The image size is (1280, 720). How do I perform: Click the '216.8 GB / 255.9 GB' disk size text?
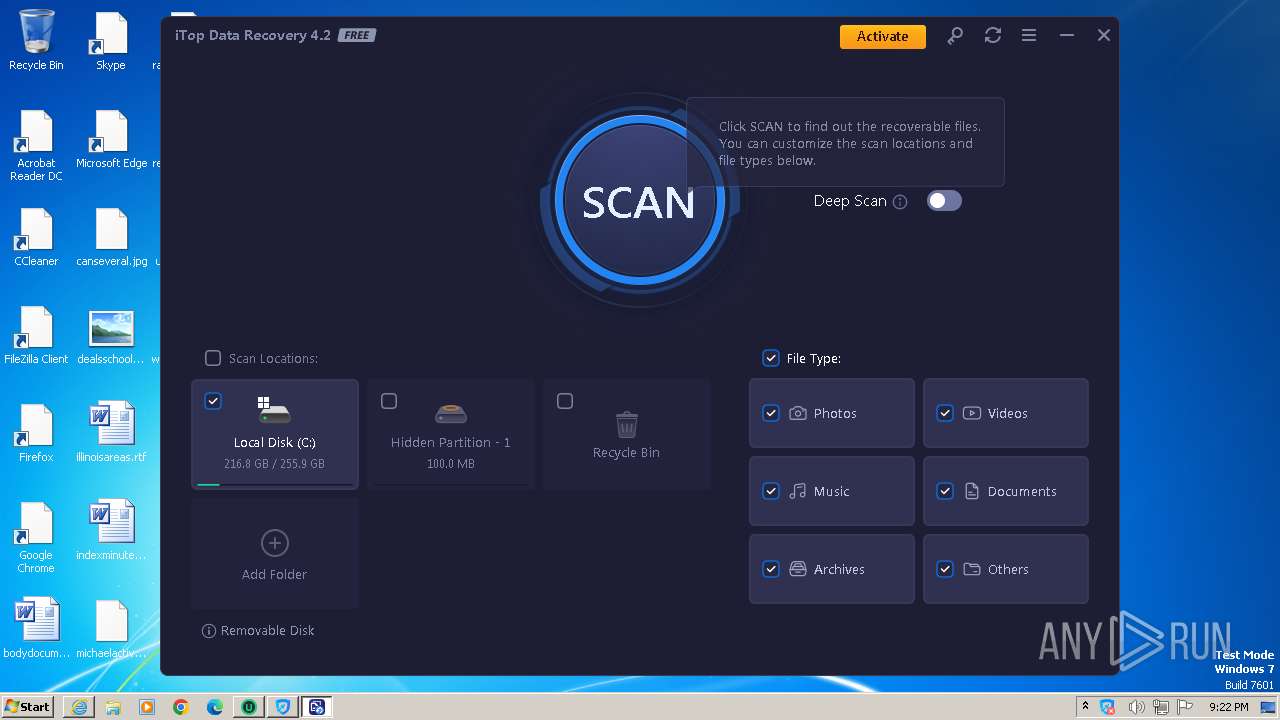(x=274, y=464)
